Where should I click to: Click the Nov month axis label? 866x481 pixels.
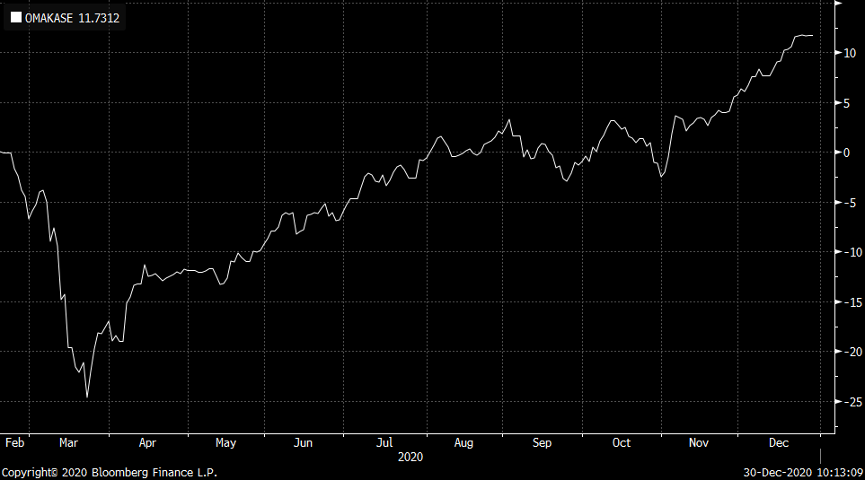point(699,441)
